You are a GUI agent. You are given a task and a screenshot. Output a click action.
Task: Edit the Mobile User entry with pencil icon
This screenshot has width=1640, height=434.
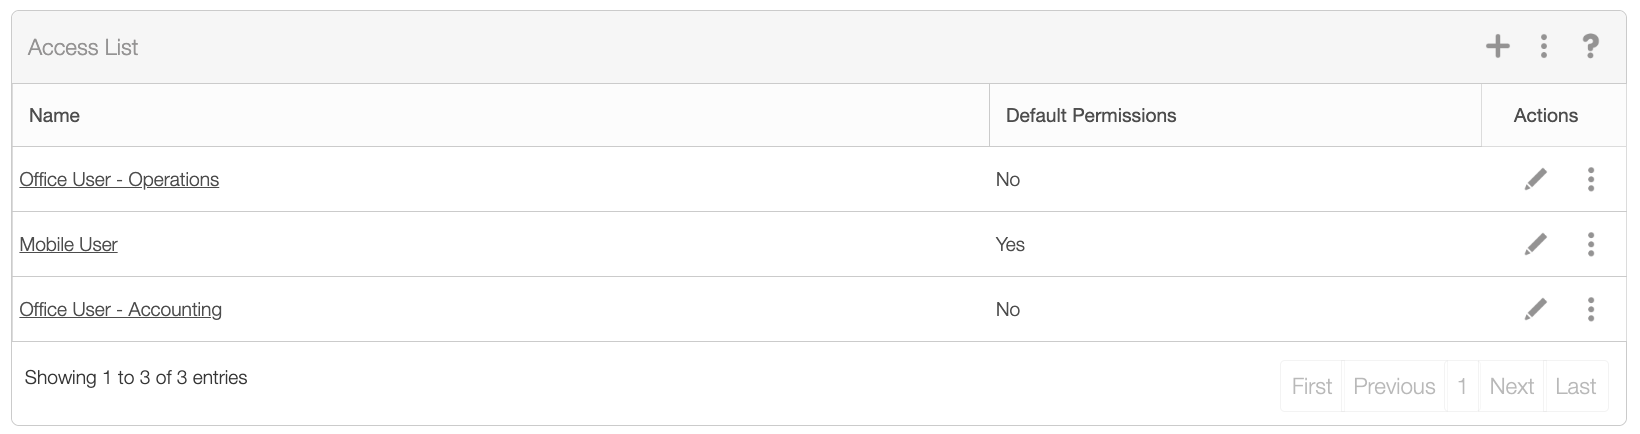pos(1535,244)
